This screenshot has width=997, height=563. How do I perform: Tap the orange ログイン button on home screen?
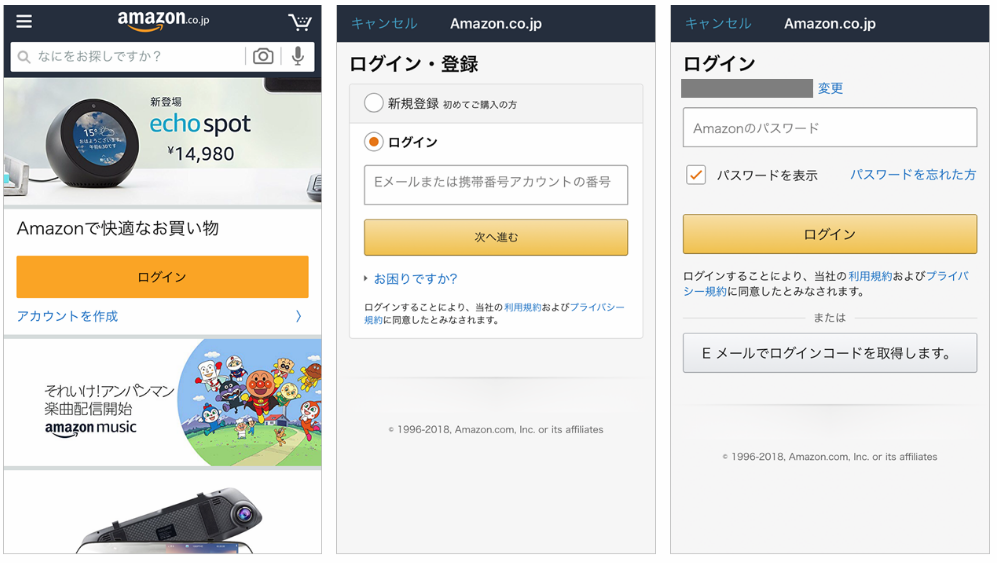point(162,277)
